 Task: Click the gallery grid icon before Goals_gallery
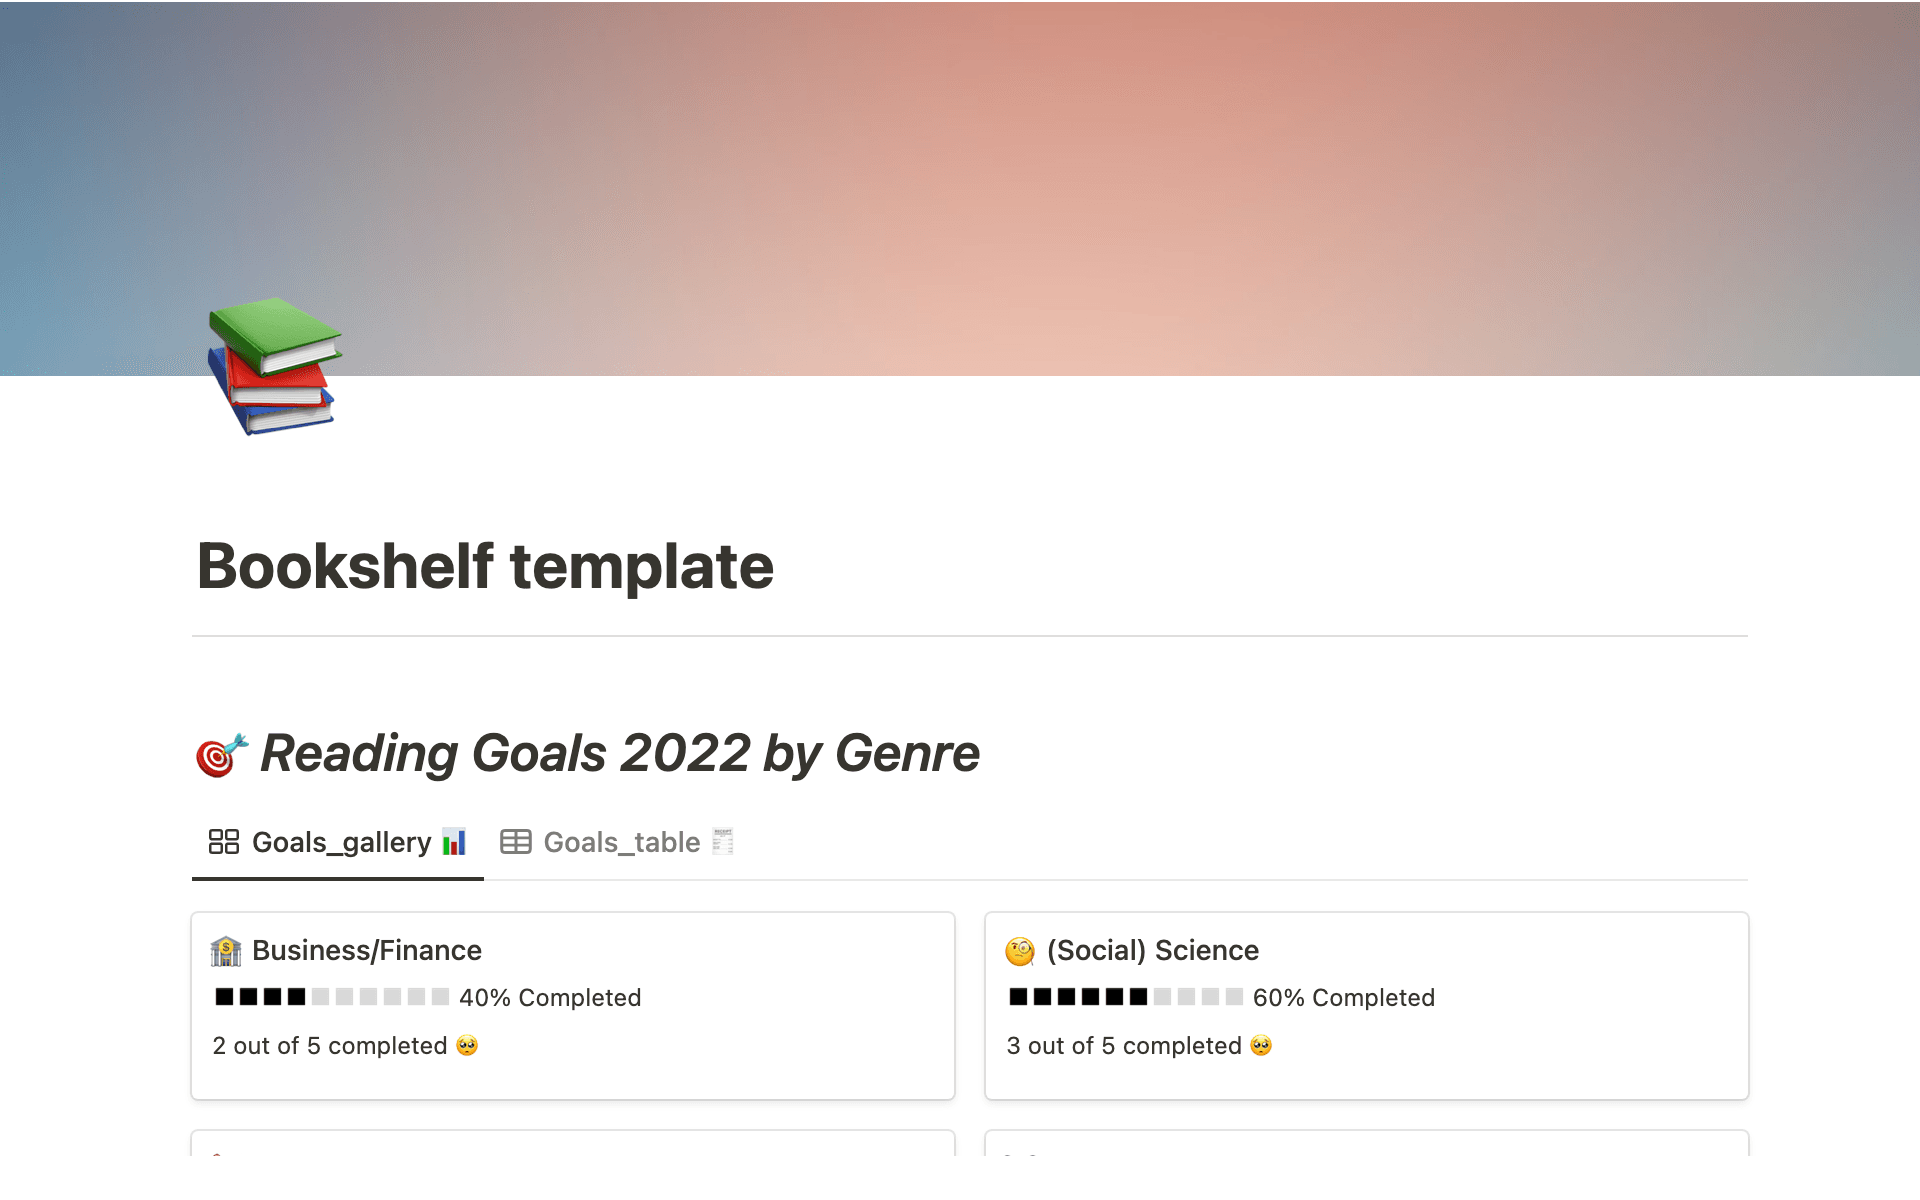tap(222, 842)
